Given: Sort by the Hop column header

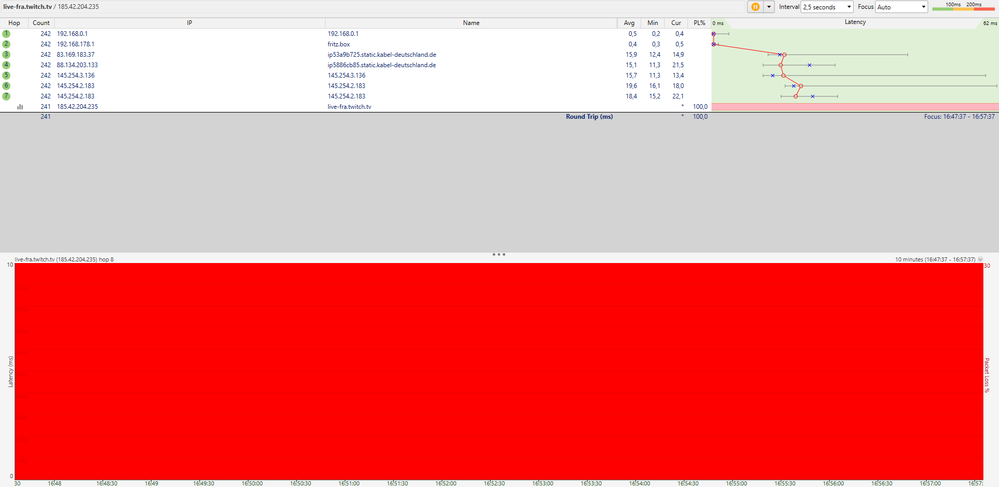Looking at the screenshot, I should pyautogui.click(x=14, y=23).
